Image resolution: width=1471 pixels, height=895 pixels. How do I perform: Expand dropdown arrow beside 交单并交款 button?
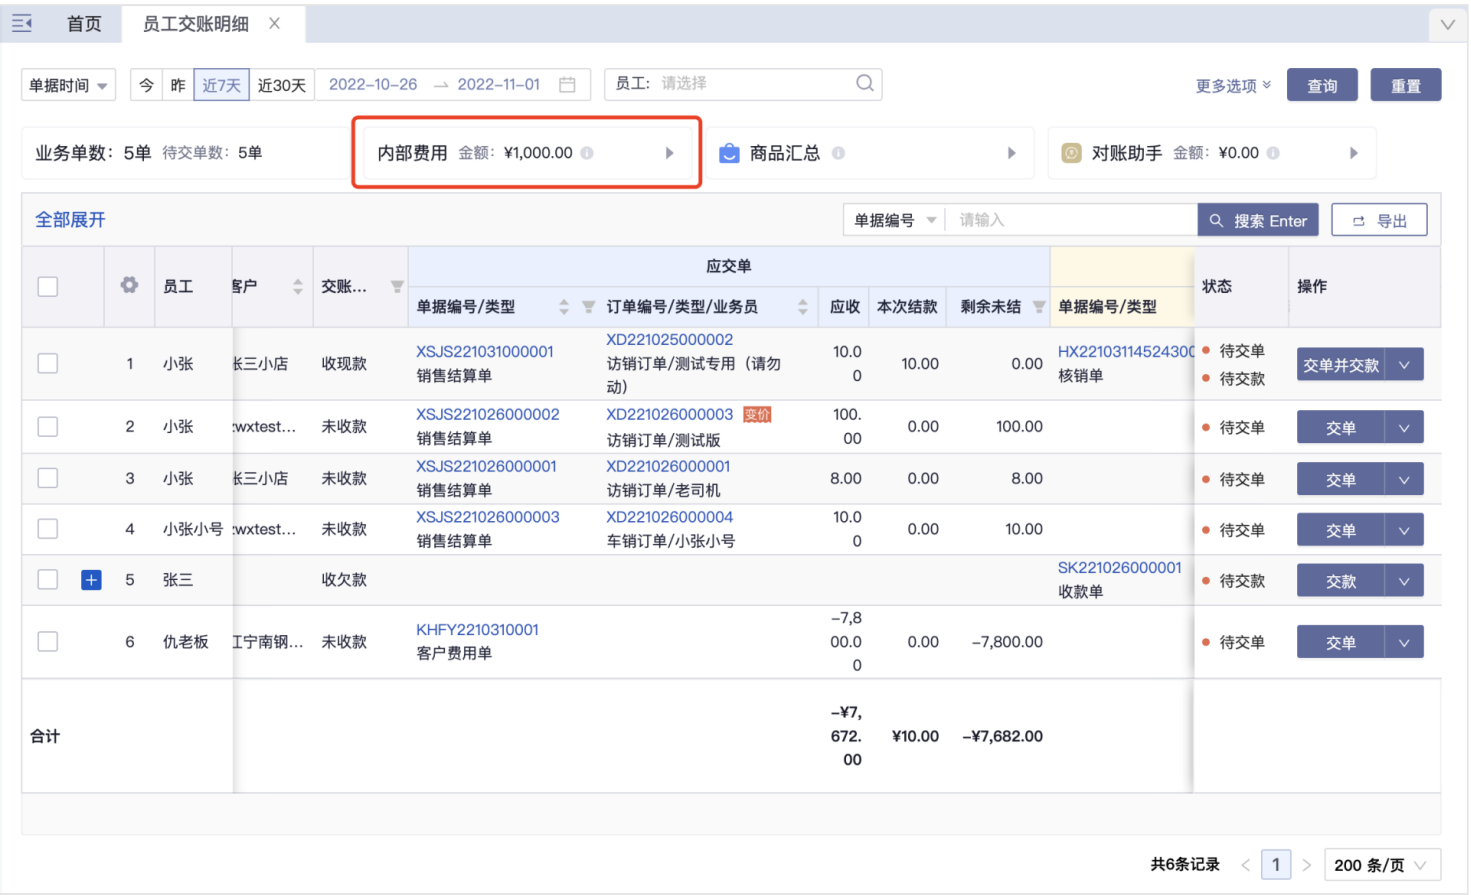(x=1404, y=365)
